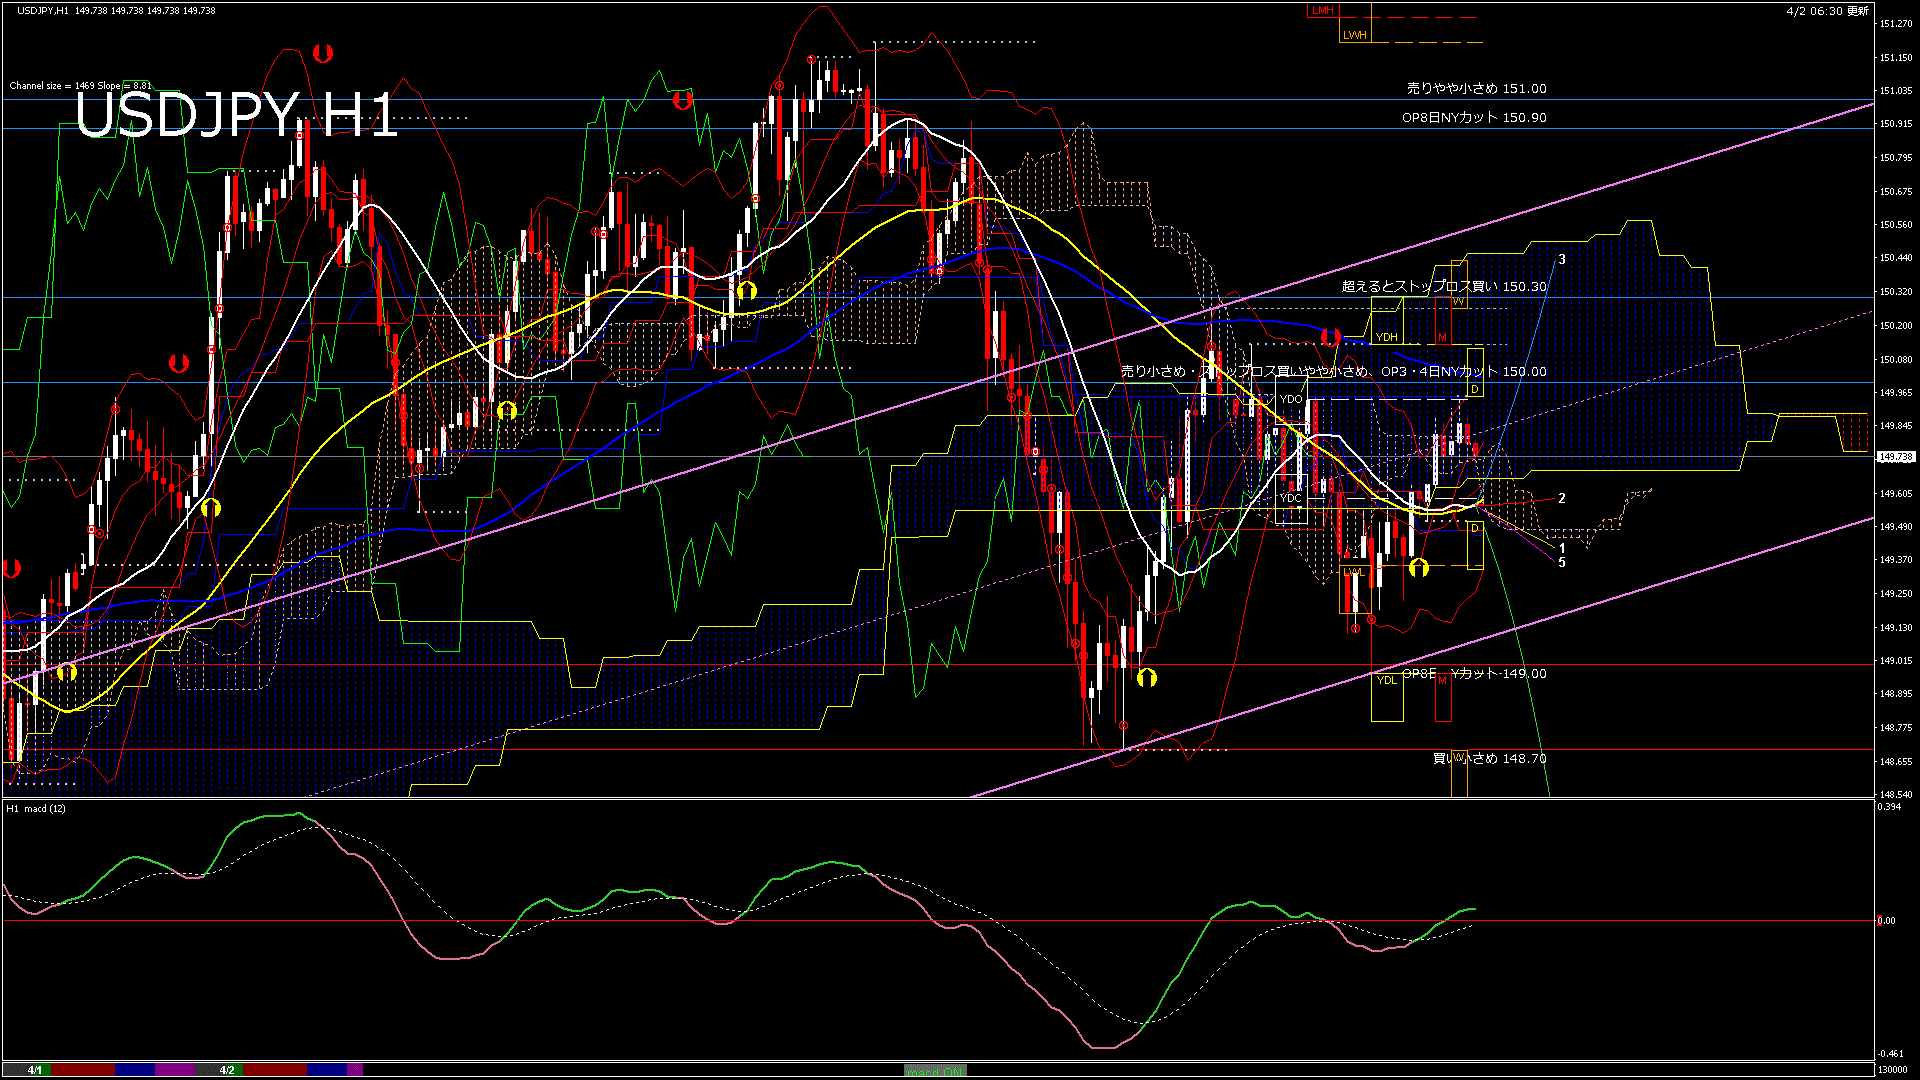Select the YDH yesterday-high label
This screenshot has width=1920, height=1080.
click(x=1386, y=337)
